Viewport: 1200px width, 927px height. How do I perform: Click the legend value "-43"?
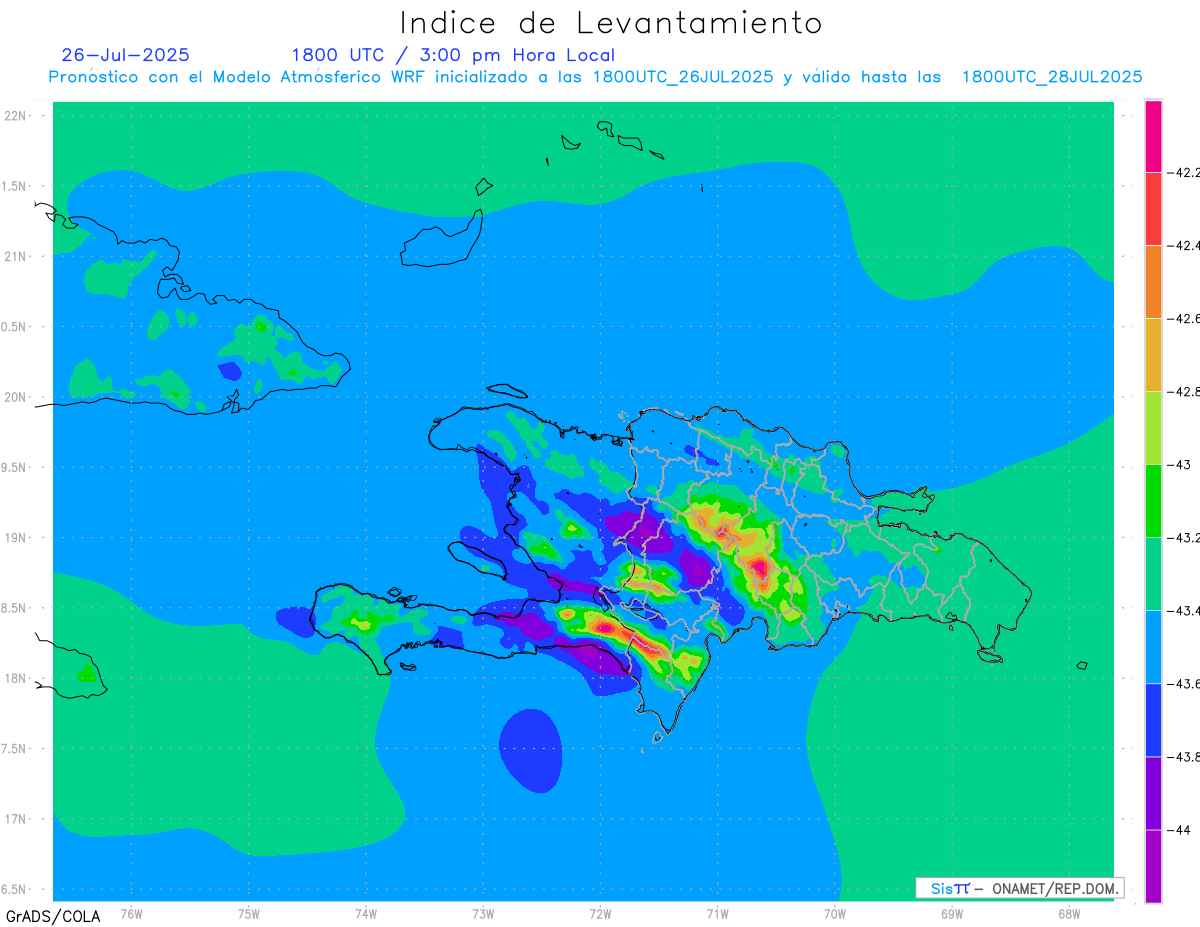point(1179,464)
